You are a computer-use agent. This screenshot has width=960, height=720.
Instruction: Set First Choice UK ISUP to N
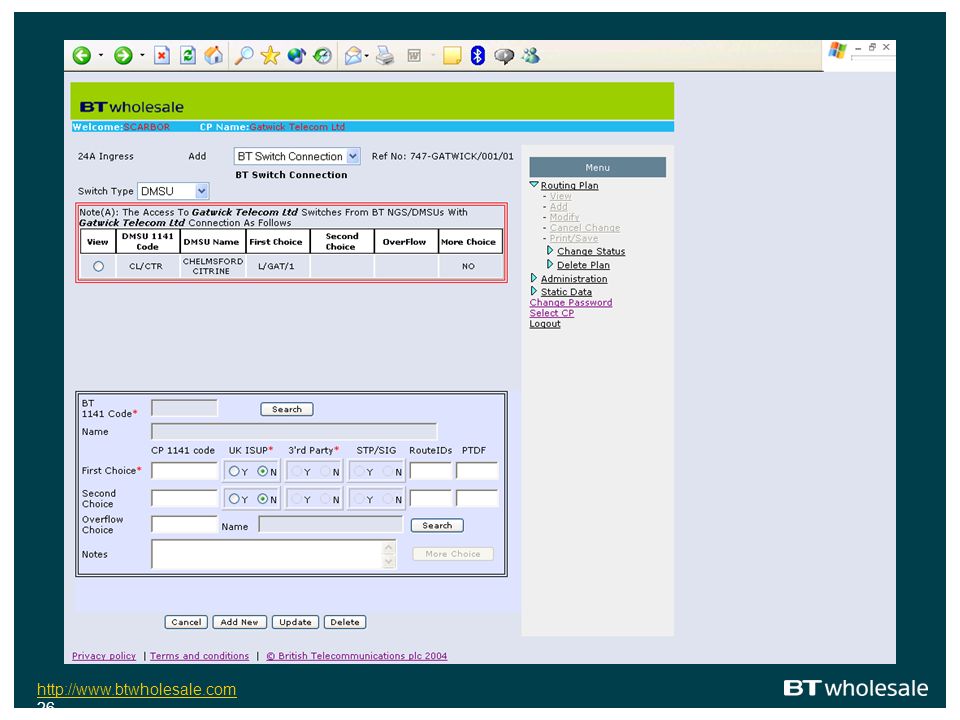[263, 471]
